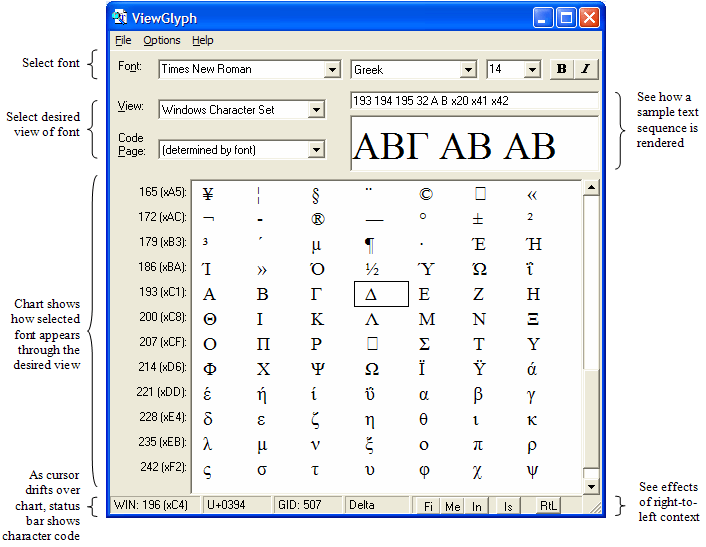The width and height of the screenshot is (706, 547).
Task: Select the capital Omega glyph in row 214
Action: coord(371,369)
